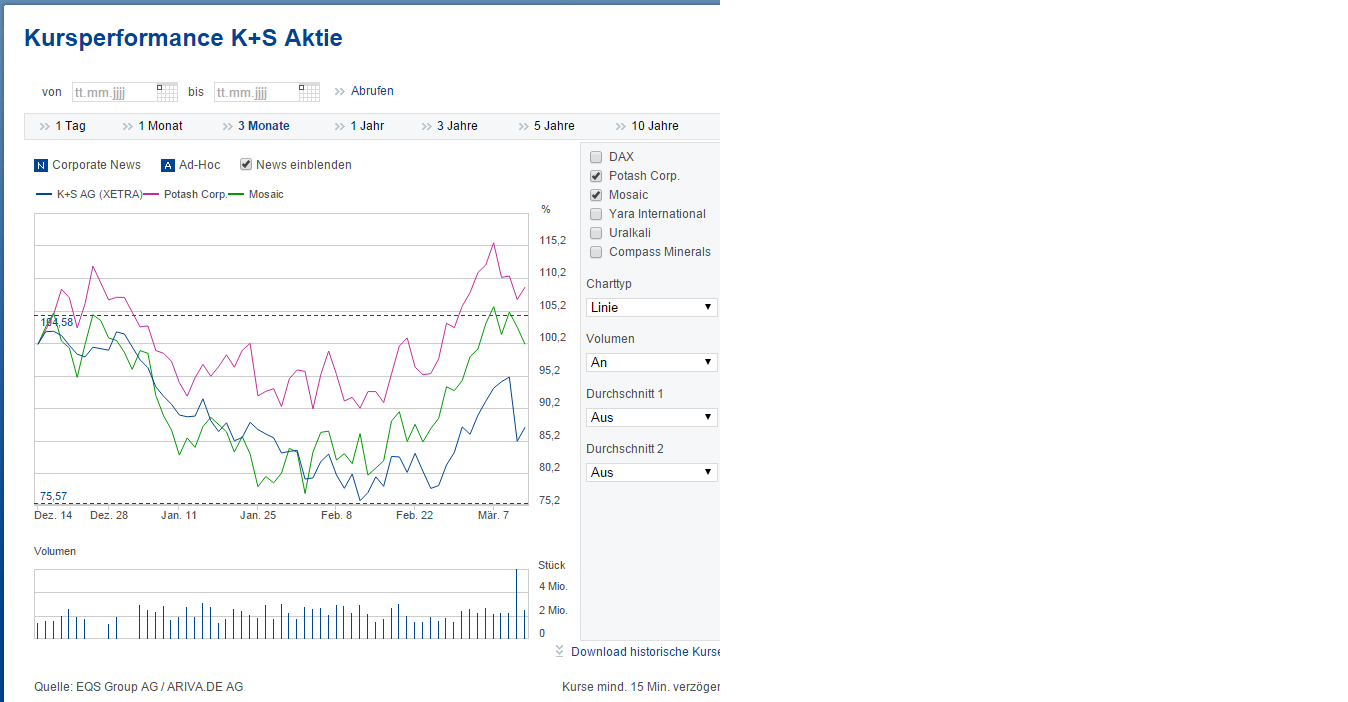Select the '3 Jahre' time range
This screenshot has width=1348, height=702.
[457, 126]
